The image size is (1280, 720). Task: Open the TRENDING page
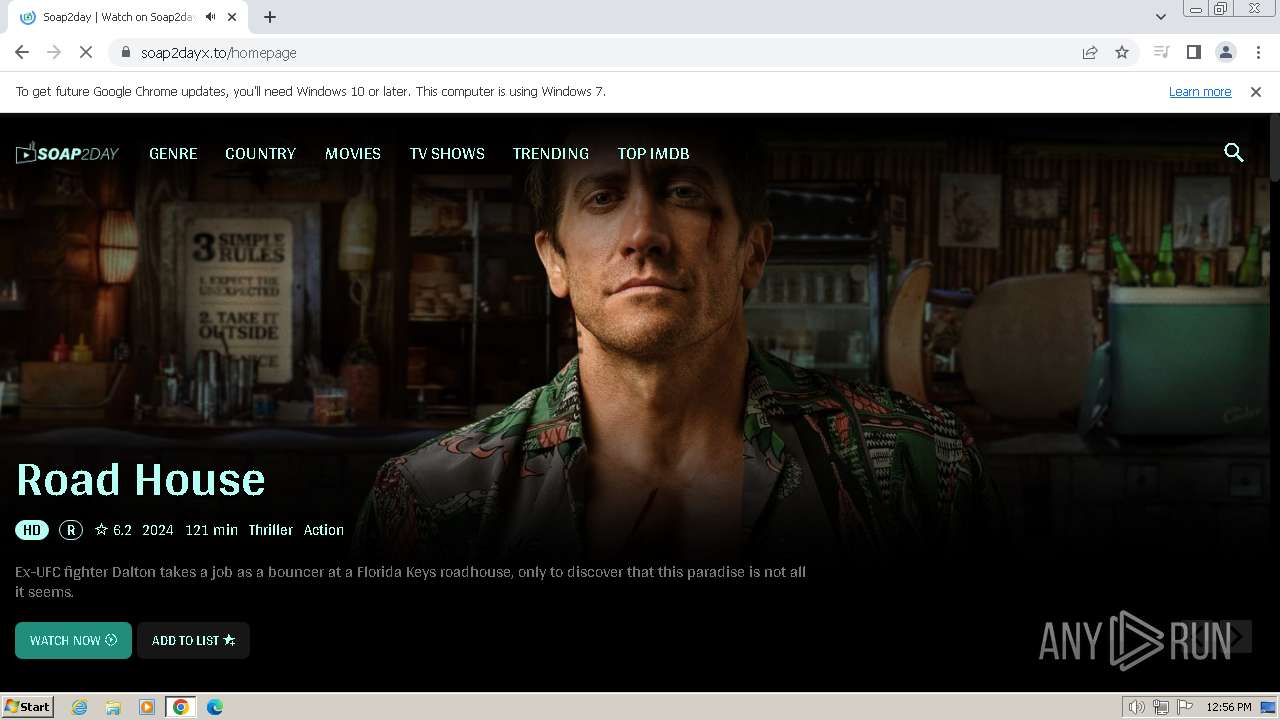click(551, 153)
